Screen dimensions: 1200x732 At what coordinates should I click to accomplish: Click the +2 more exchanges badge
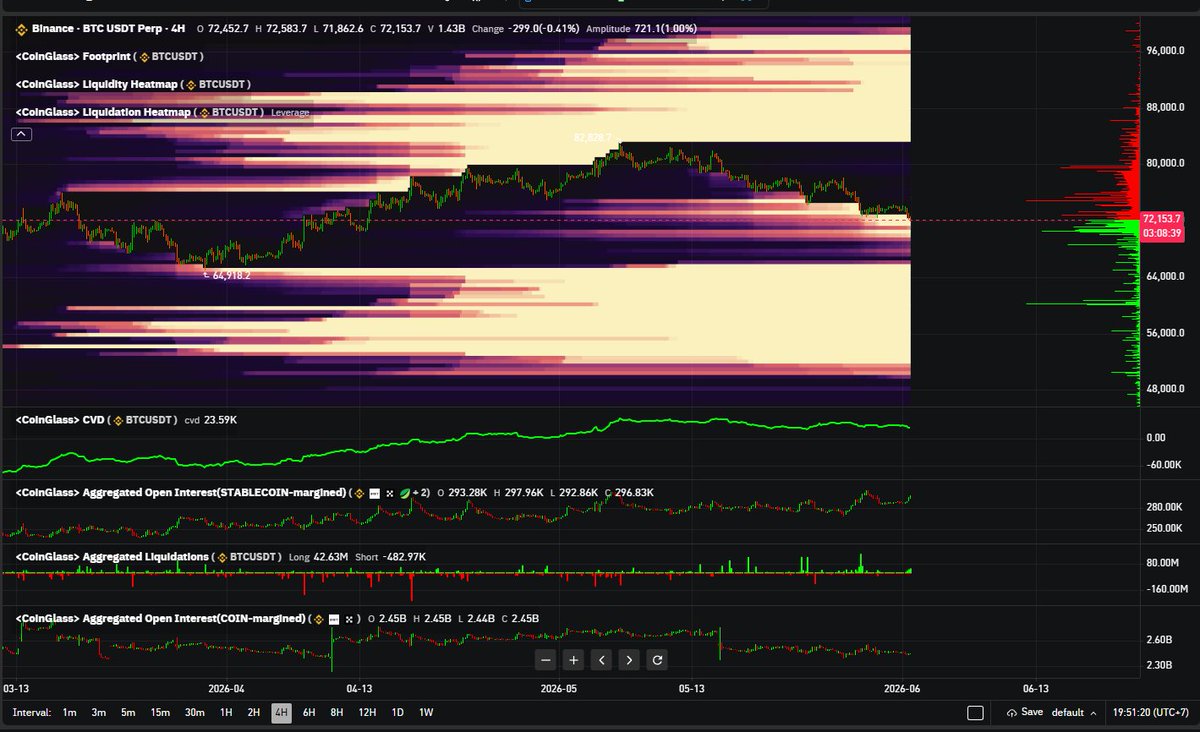(x=422, y=492)
